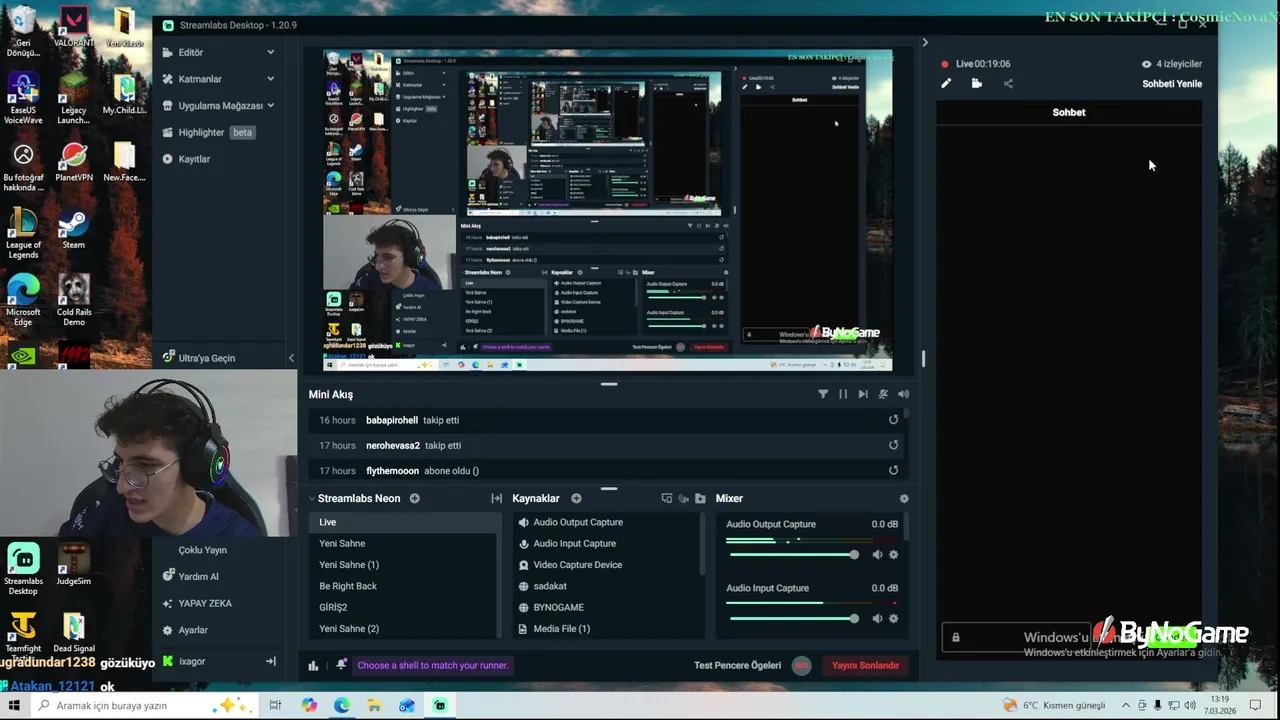
Task: Expand the Katmanlar dropdown arrow
Action: coord(270,79)
